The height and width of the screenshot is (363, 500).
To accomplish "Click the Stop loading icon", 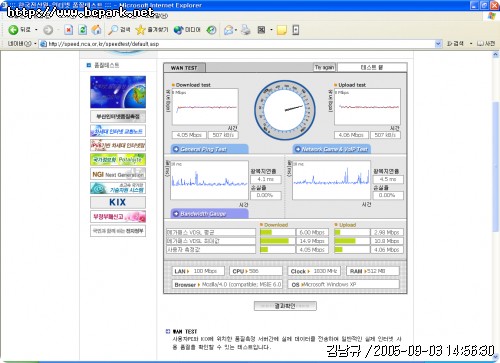I will (x=68, y=30).
